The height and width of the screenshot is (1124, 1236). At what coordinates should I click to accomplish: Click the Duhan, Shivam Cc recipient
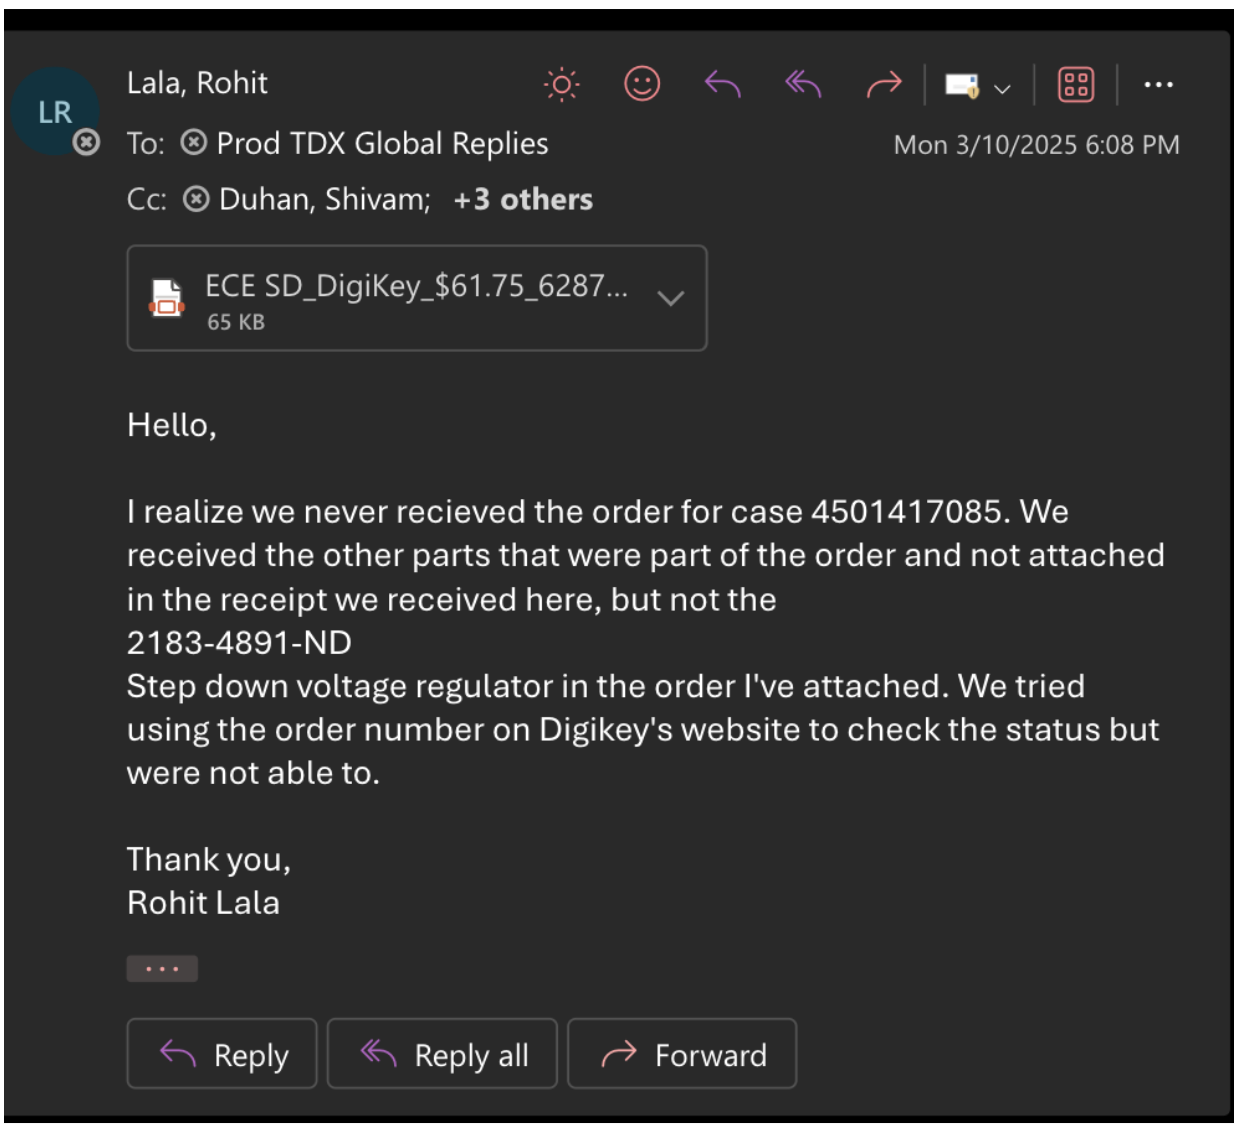click(x=324, y=200)
